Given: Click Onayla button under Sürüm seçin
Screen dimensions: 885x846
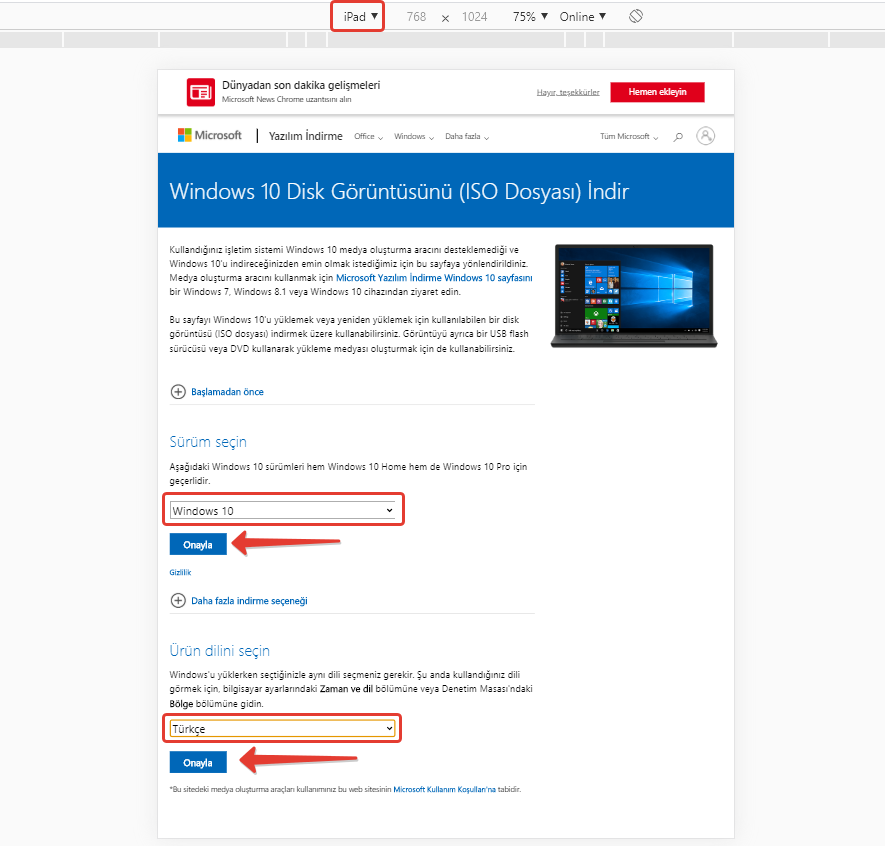Looking at the screenshot, I should click(x=198, y=545).
